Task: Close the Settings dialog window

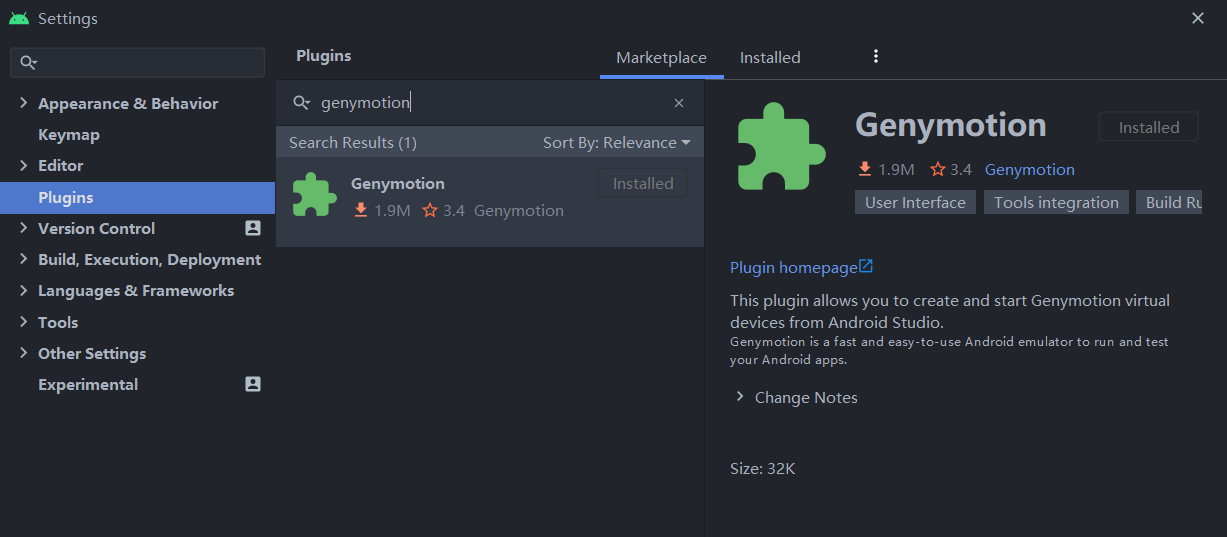Action: point(1198,18)
